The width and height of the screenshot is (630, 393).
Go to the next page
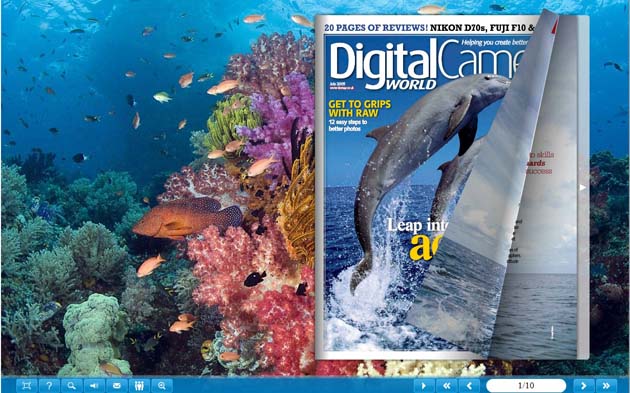click(x=584, y=386)
